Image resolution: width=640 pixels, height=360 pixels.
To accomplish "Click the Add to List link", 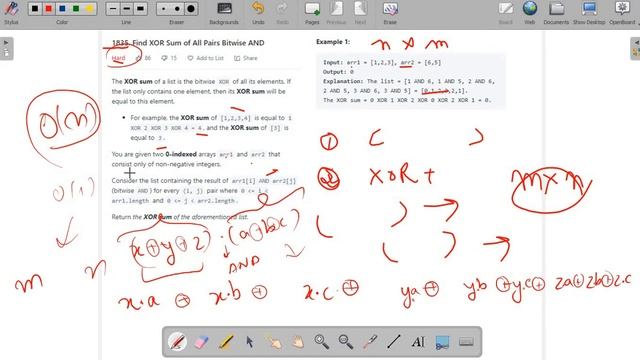I will click(206, 58).
